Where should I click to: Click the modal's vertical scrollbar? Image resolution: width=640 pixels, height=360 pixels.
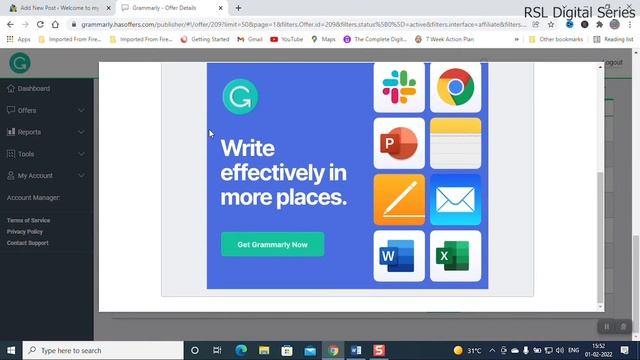(600, 238)
